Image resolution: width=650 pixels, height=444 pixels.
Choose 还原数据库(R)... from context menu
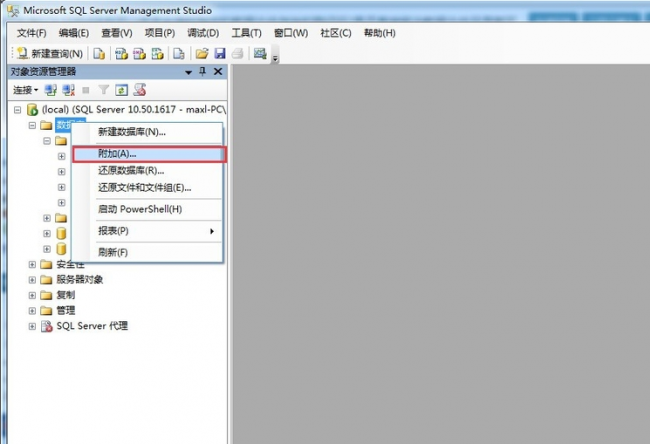click(148, 170)
